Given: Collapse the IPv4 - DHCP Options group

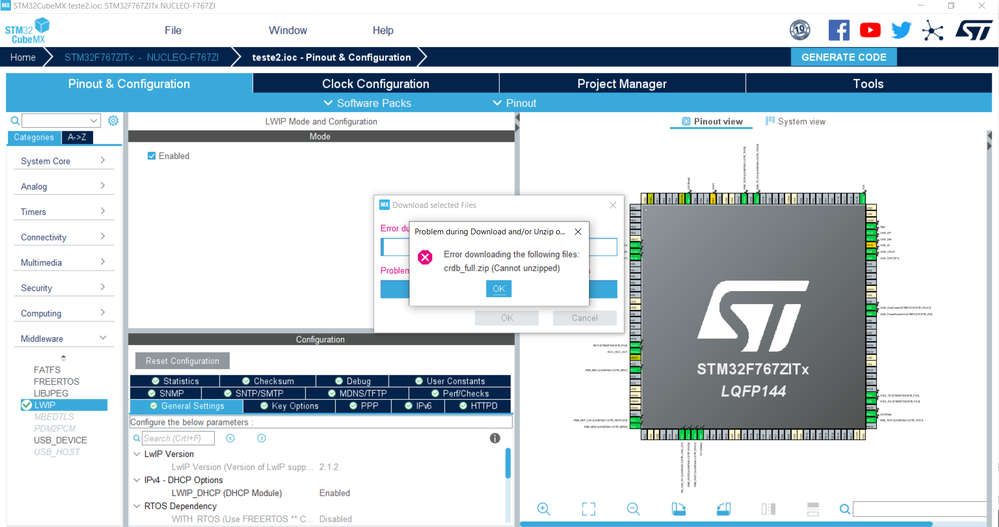Looking at the screenshot, I should (136, 480).
